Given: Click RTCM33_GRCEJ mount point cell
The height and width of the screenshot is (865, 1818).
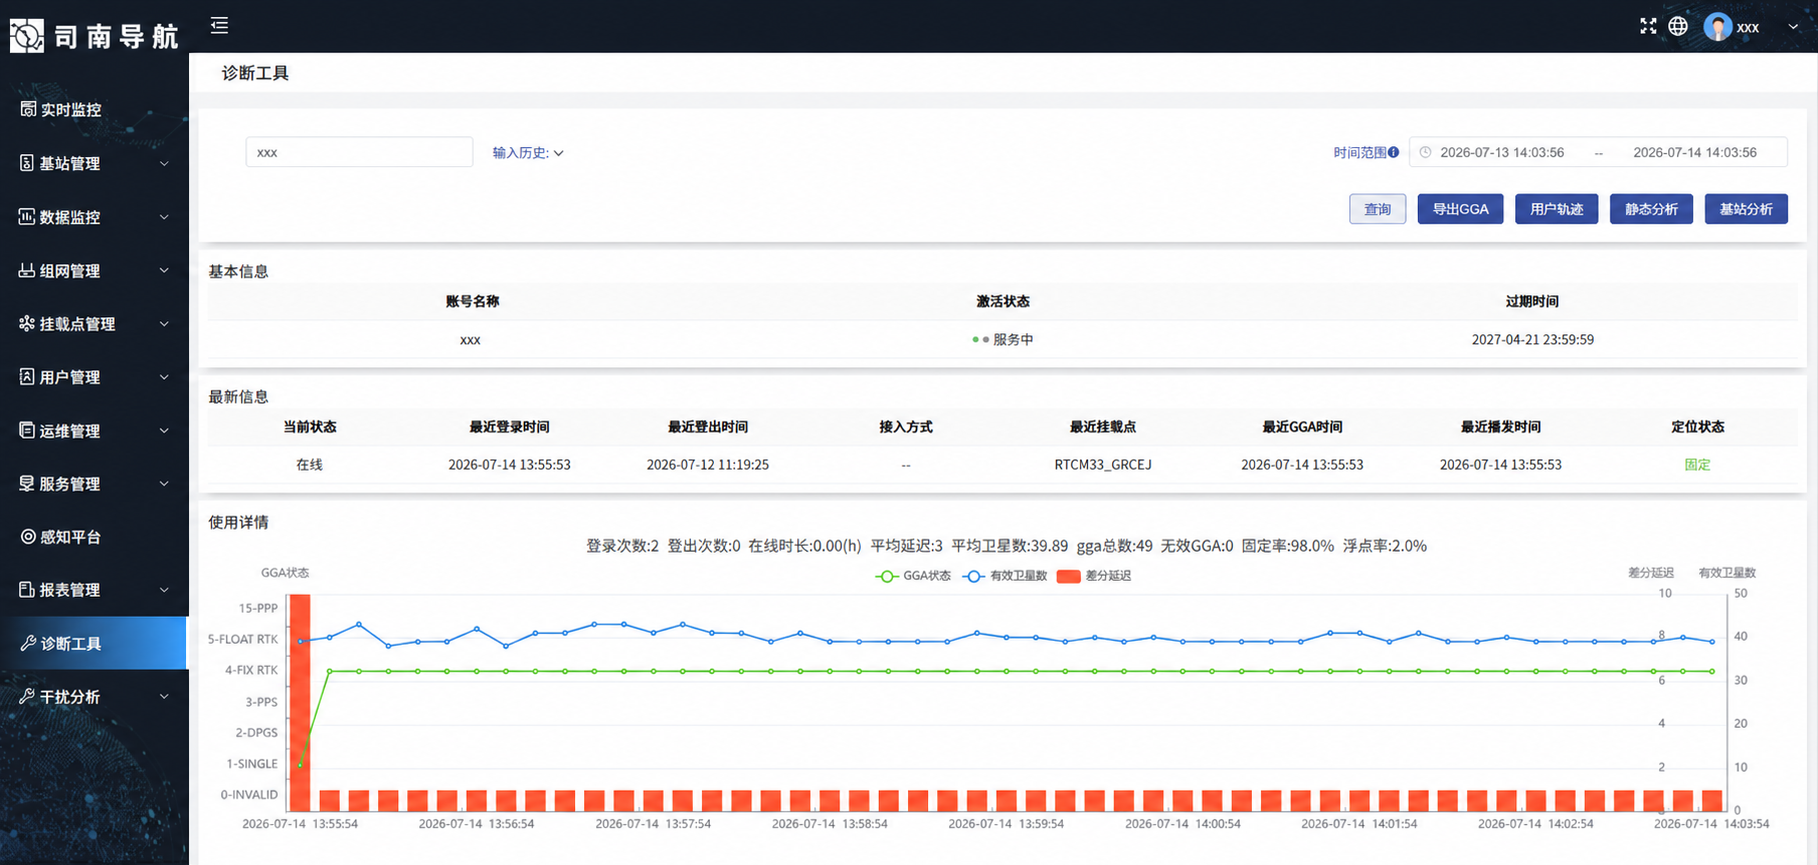Looking at the screenshot, I should tap(1103, 465).
